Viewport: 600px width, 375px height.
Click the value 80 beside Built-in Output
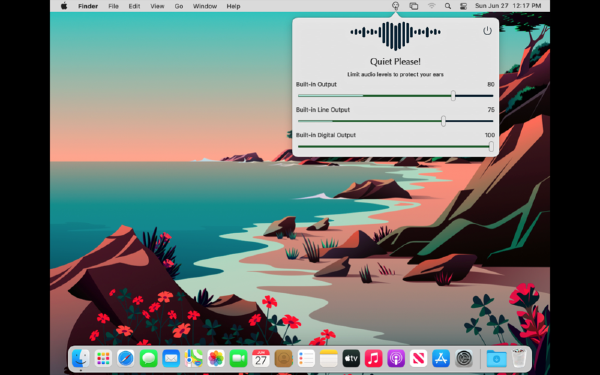coord(491,84)
